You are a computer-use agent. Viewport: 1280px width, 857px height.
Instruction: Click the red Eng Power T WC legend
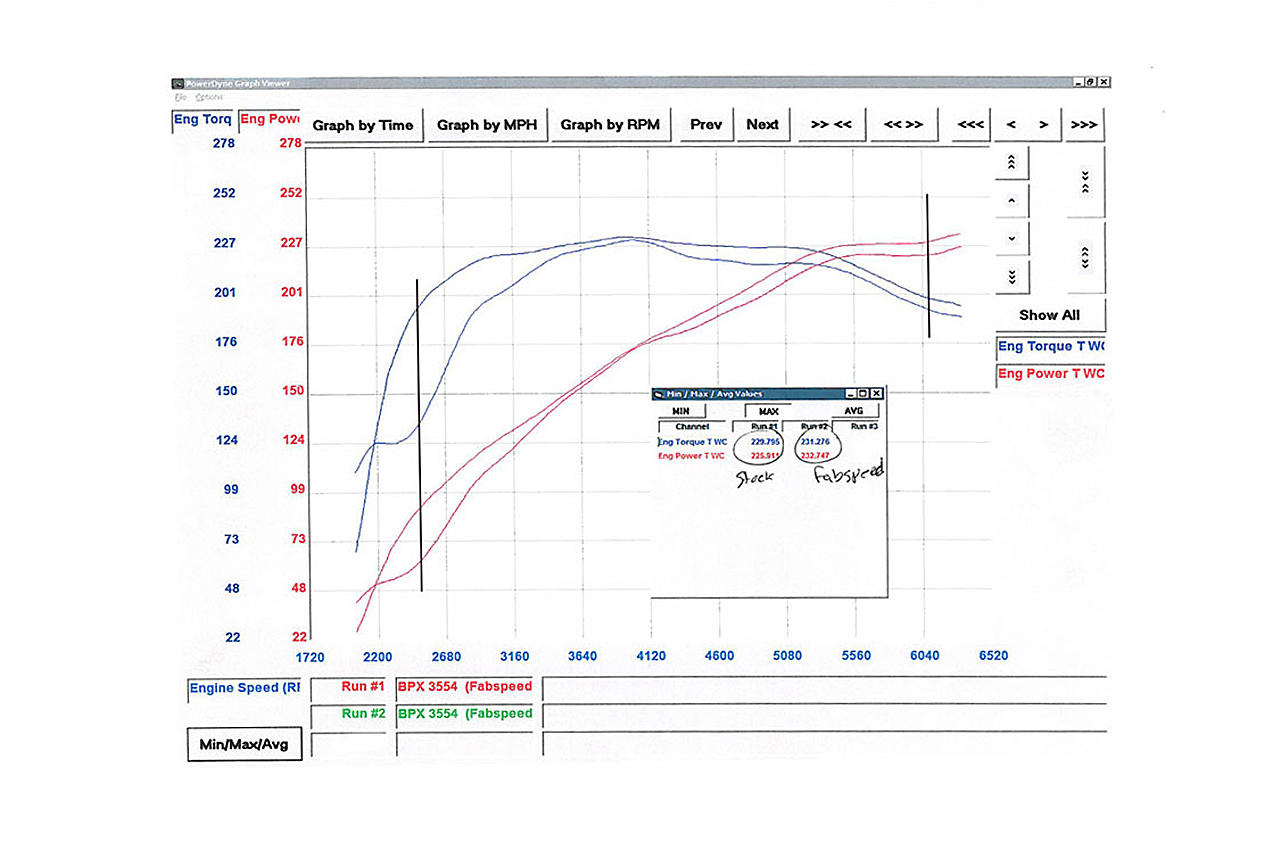point(1050,374)
